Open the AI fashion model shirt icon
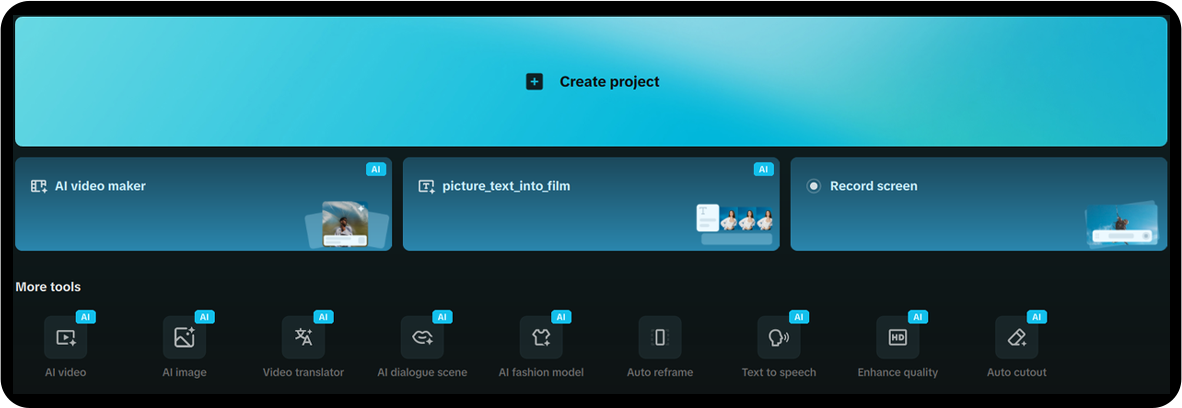This screenshot has height=408, width=1182. click(x=541, y=337)
